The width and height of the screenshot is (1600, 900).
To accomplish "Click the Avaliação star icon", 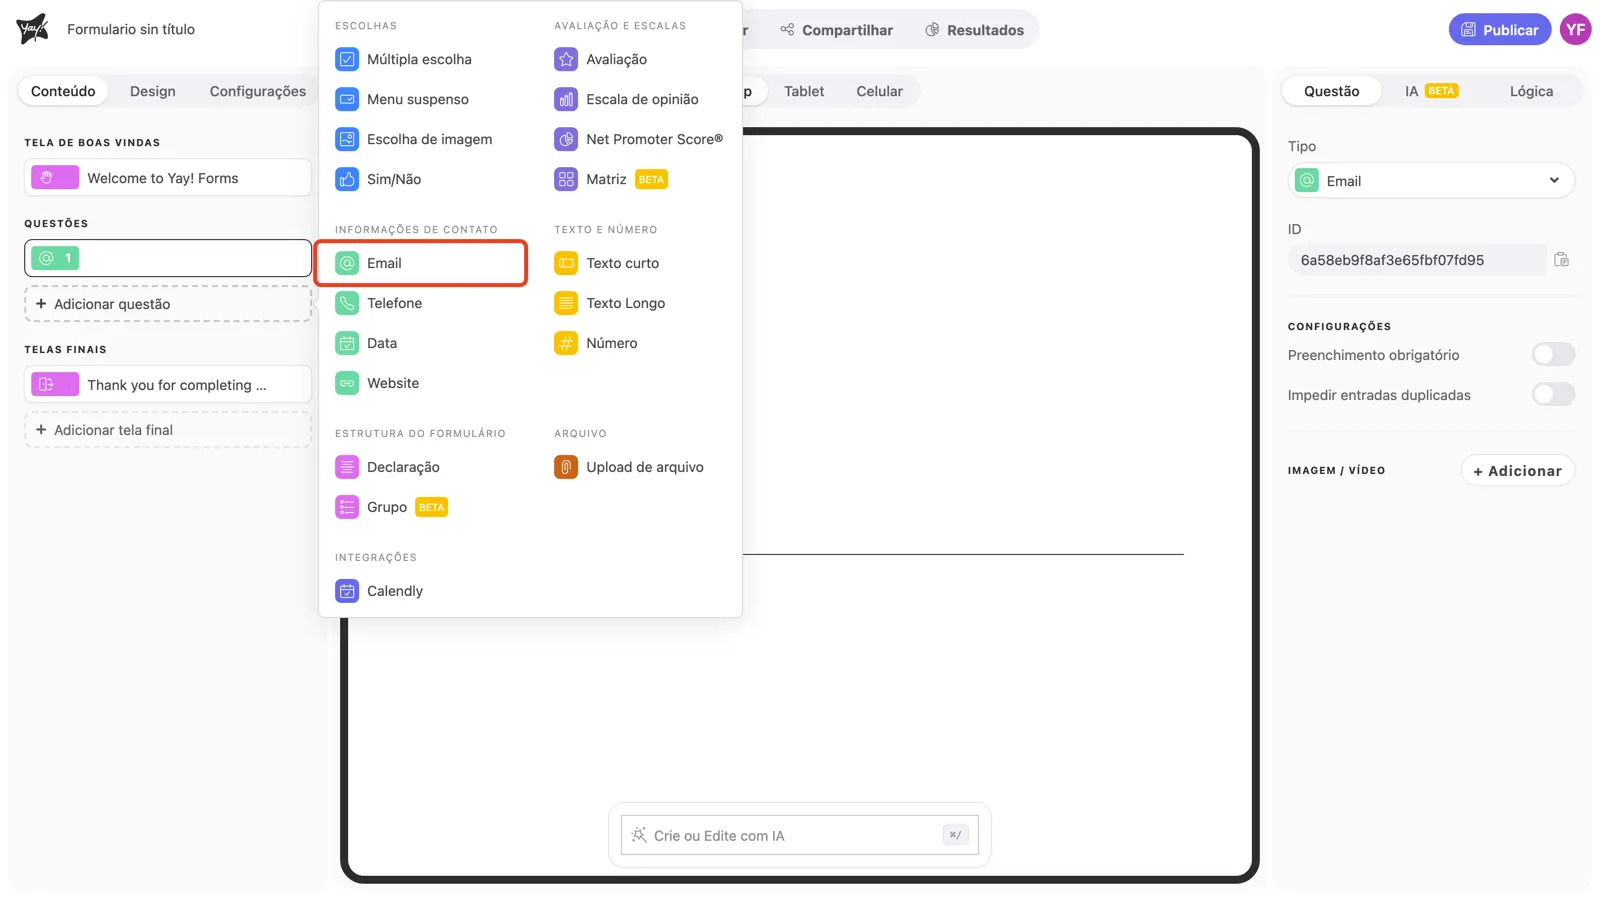I will coord(566,59).
